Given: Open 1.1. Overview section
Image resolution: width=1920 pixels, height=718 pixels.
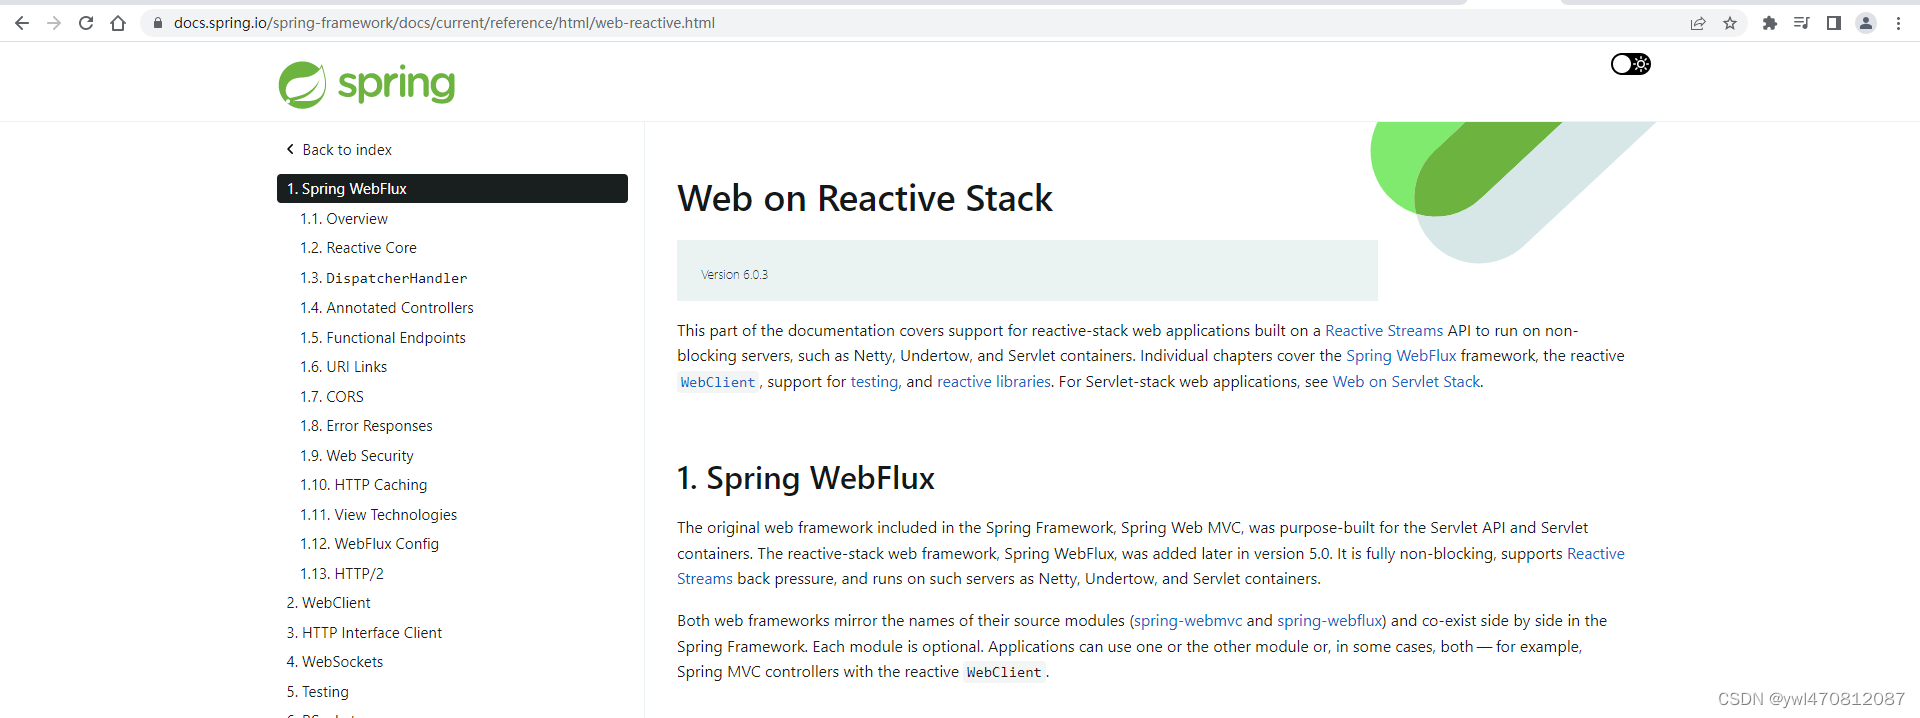Looking at the screenshot, I should [343, 219].
